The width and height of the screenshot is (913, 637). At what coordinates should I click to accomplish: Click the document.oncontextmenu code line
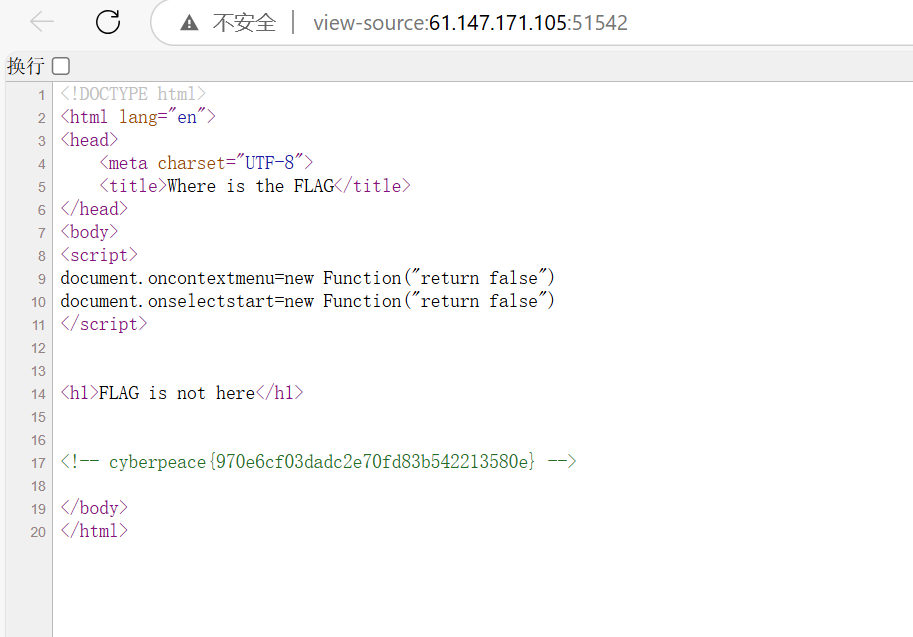point(307,278)
